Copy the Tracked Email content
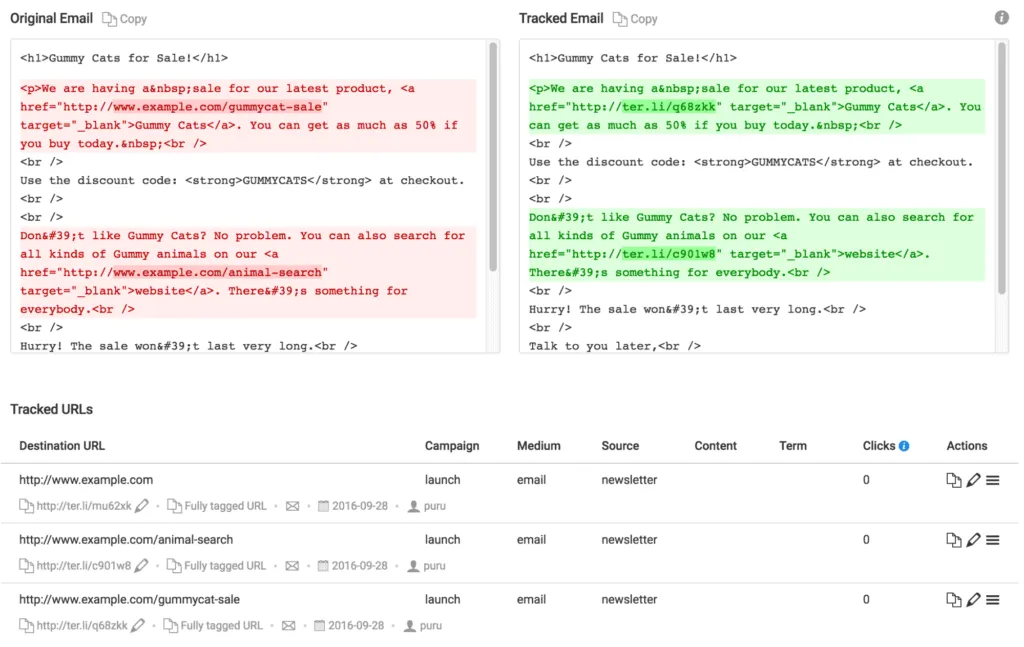The image size is (1024, 647). coord(635,19)
